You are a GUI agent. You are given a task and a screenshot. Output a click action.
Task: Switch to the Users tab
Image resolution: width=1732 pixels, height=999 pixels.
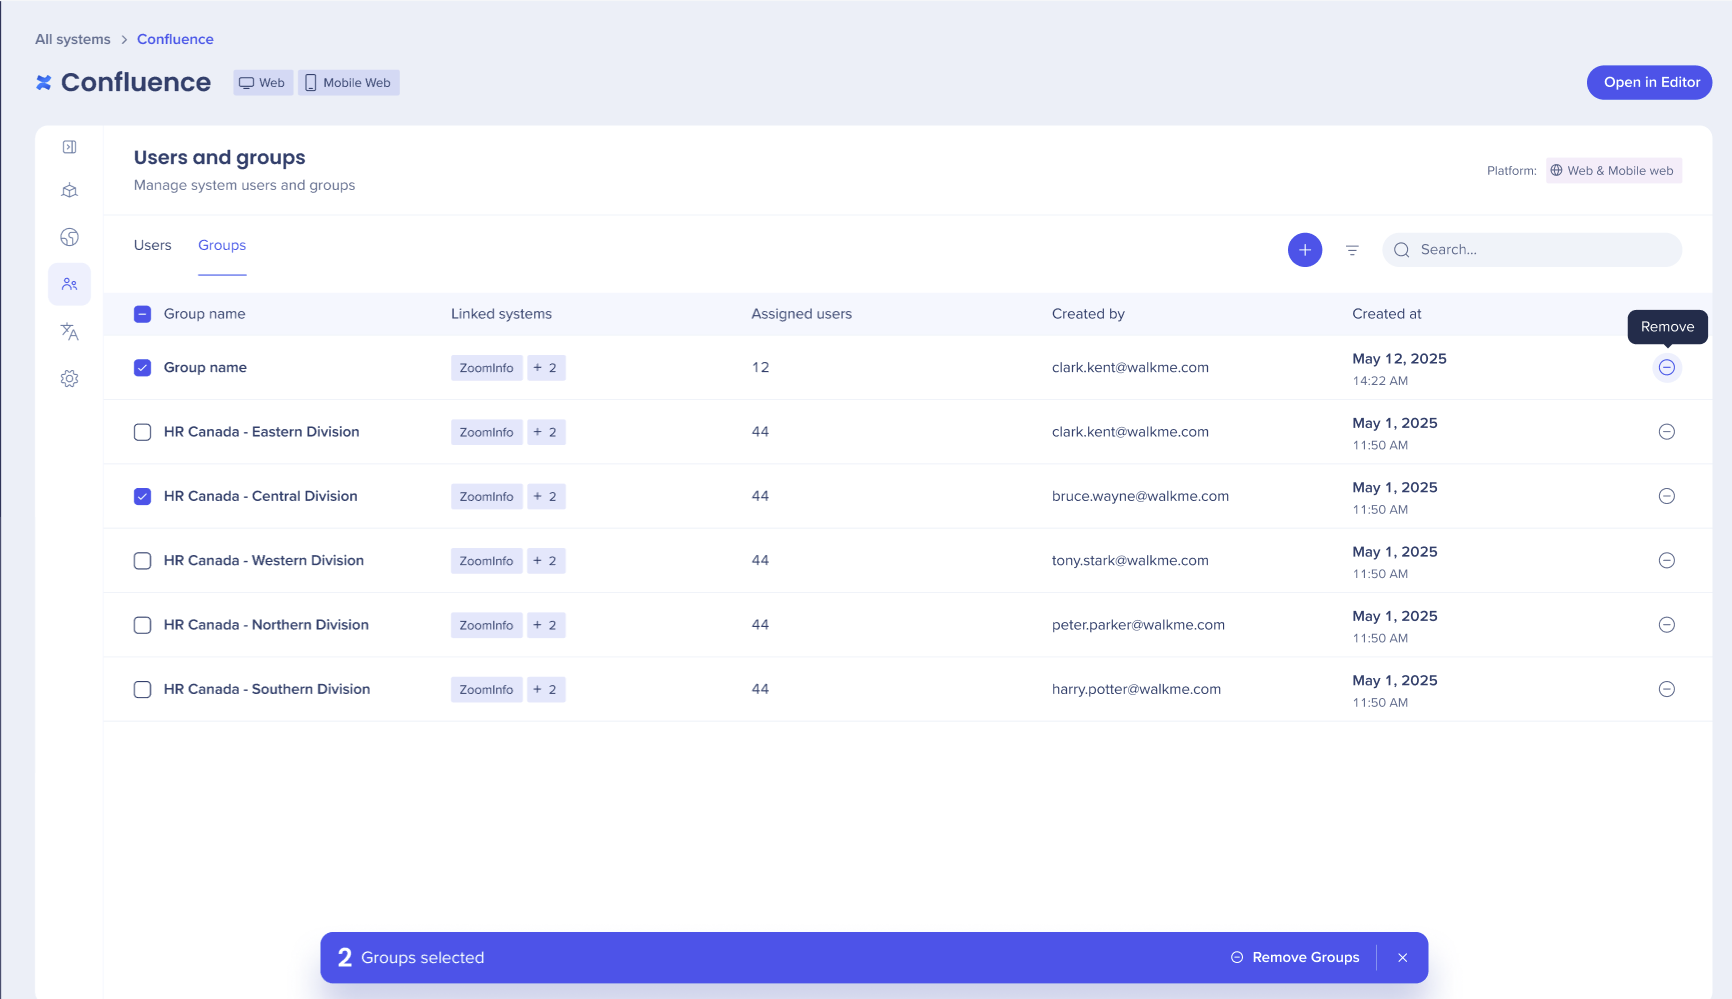click(x=153, y=246)
